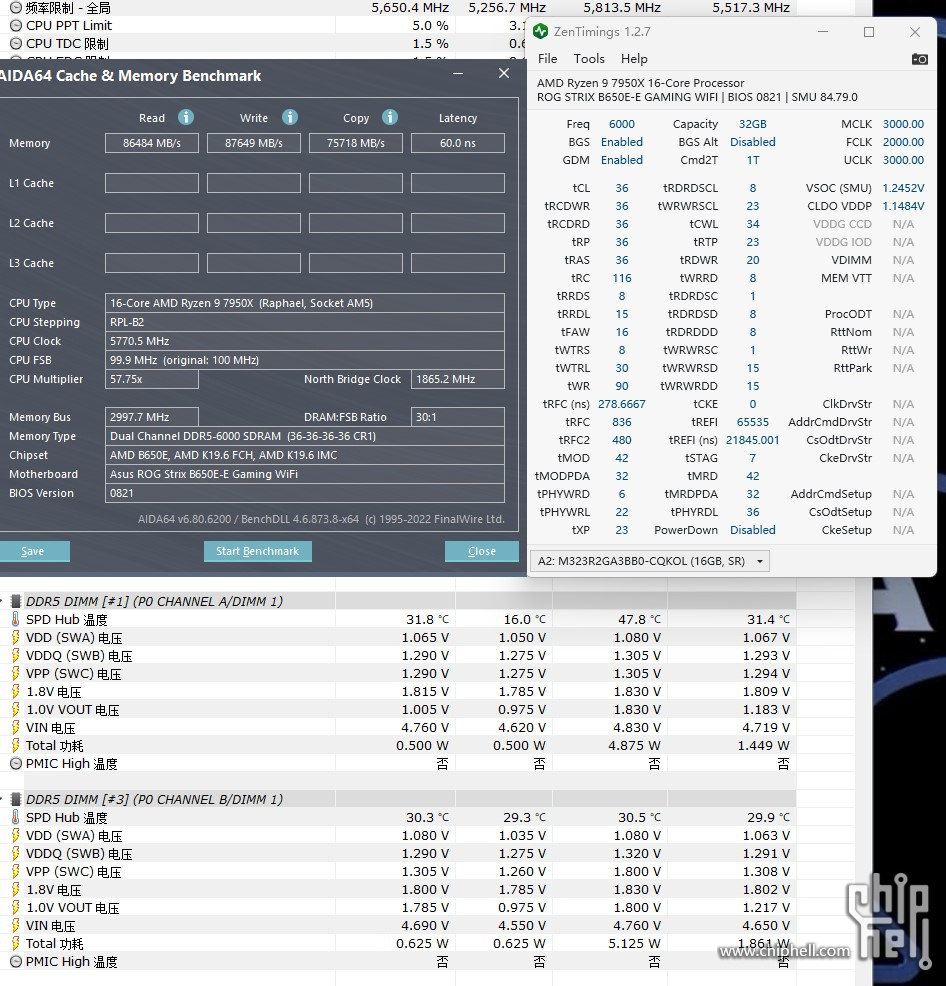Click the CPU Type field showing Ryzen 9 7950X
Image resolution: width=946 pixels, height=986 pixels.
(x=304, y=303)
